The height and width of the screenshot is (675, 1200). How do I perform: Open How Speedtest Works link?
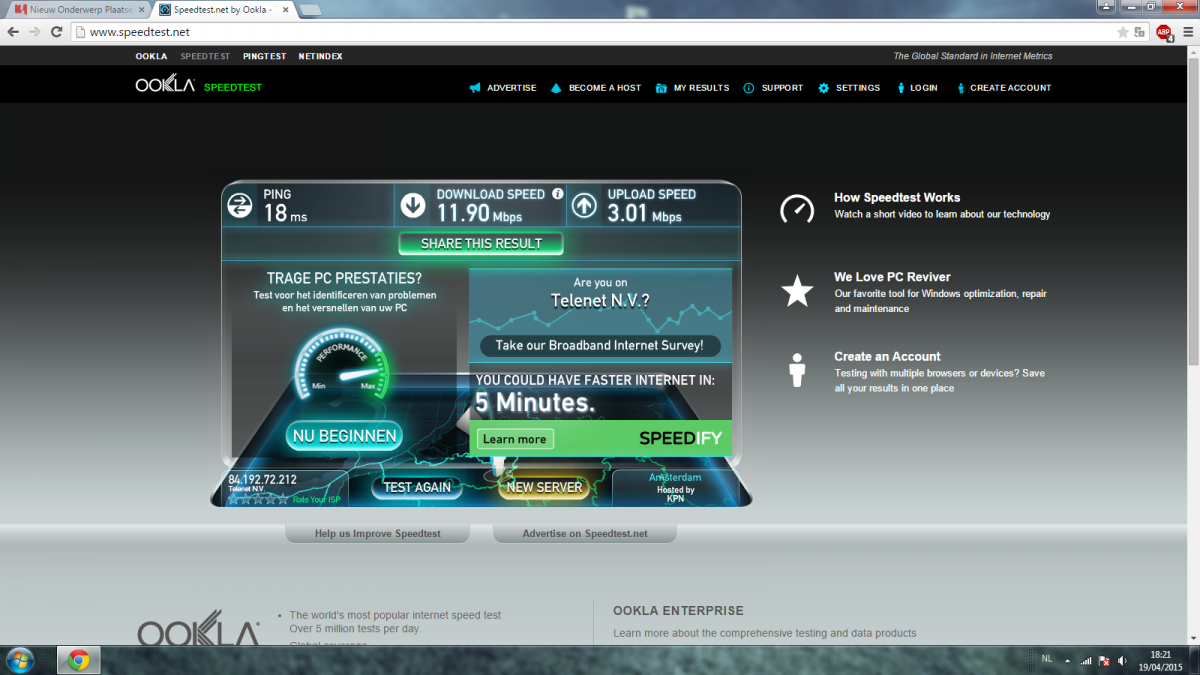click(x=897, y=198)
